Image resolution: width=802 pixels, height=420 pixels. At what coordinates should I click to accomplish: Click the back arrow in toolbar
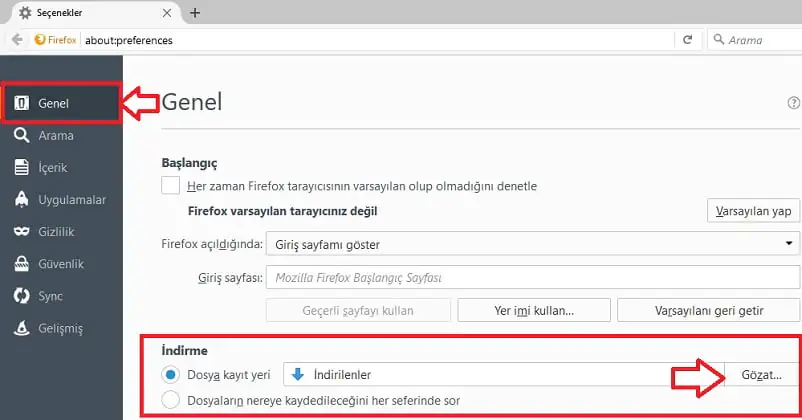pyautogui.click(x=17, y=40)
